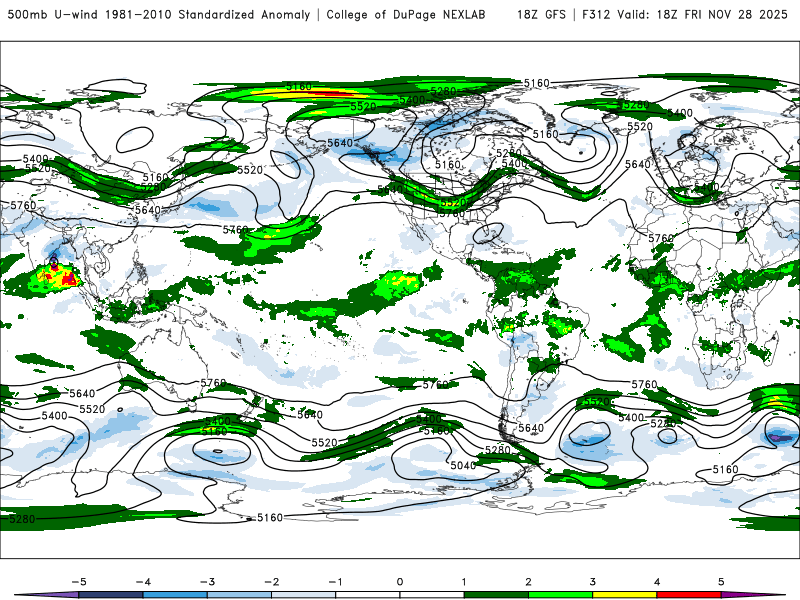Click the 'College of DuPage NEXLAB' text
Image resolution: width=800 pixels, height=600 pixels.
point(406,14)
